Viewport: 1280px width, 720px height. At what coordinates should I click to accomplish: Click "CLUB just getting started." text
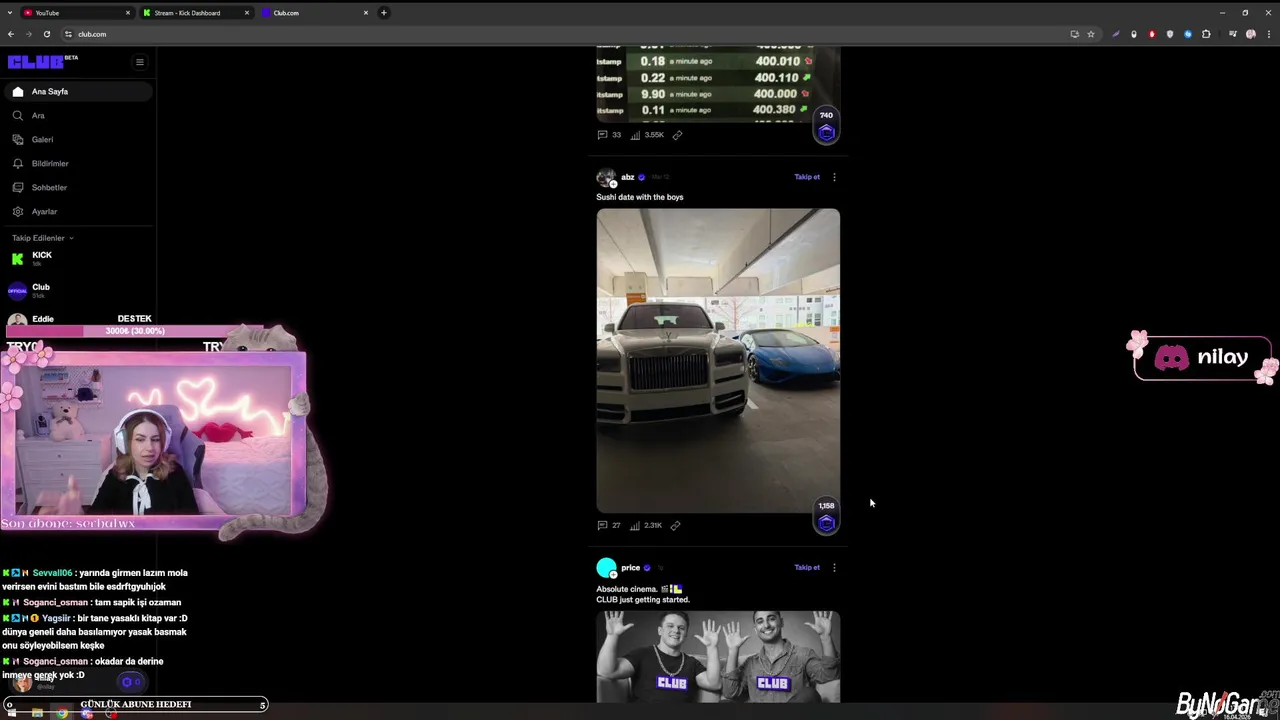(x=643, y=600)
